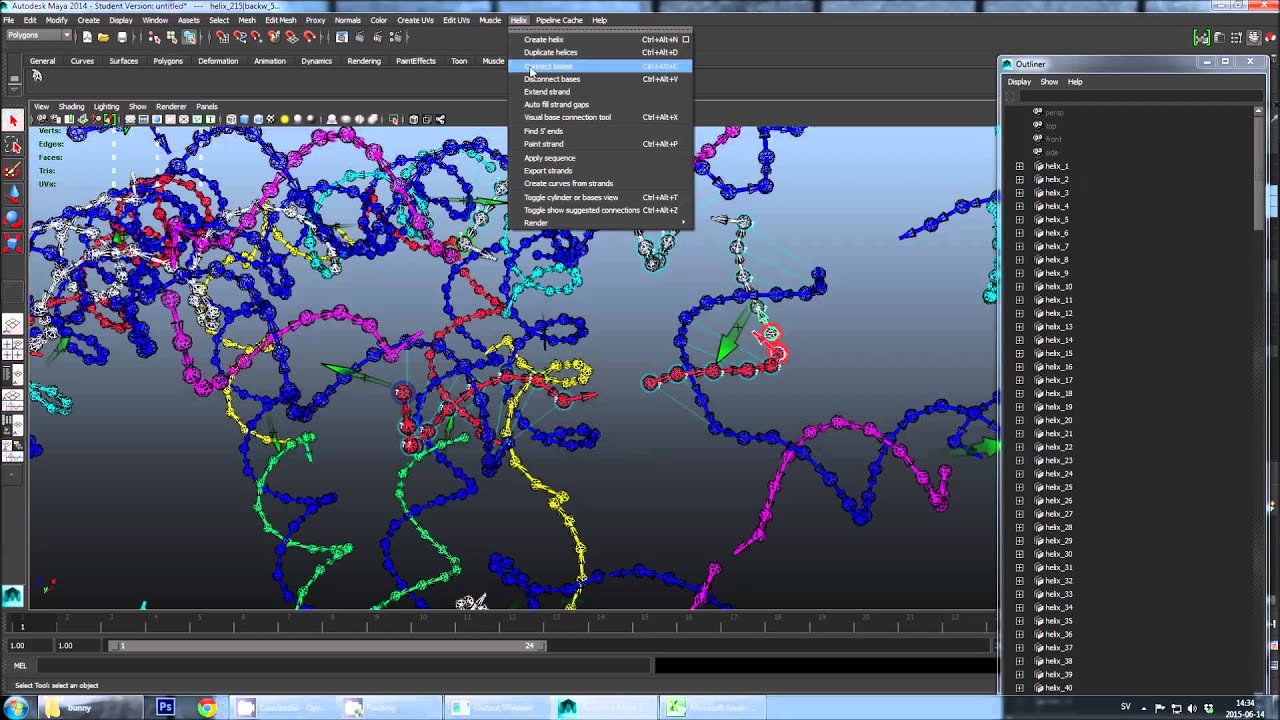Open Show menu in Outliner window
The image size is (1280, 720).
(1049, 82)
